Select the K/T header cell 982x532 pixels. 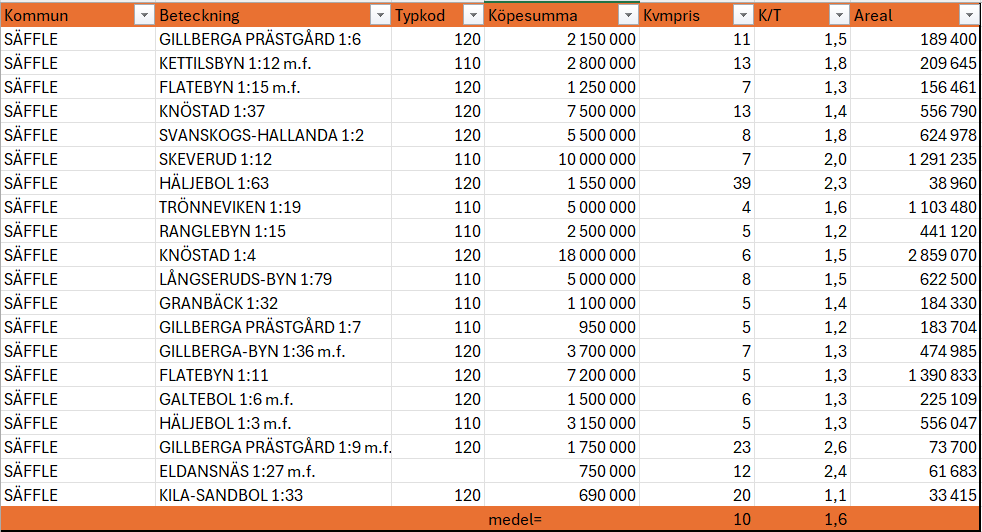802,15
